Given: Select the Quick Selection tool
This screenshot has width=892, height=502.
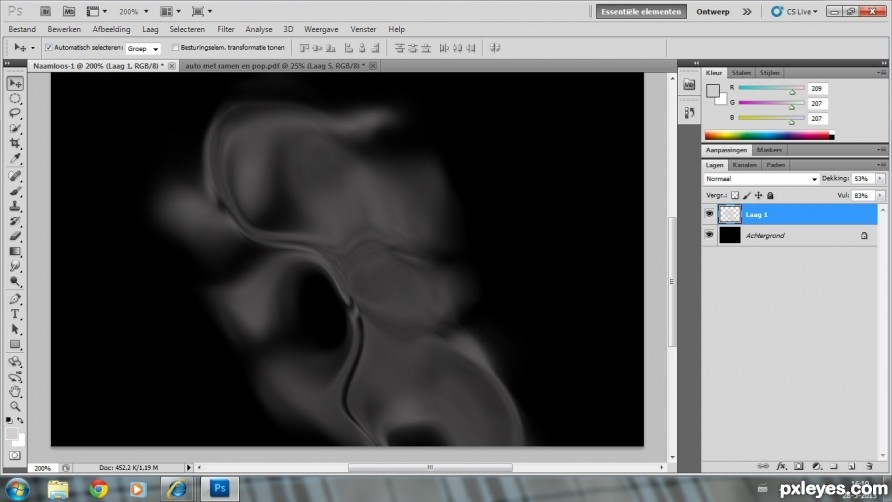Looking at the screenshot, I should coord(15,128).
